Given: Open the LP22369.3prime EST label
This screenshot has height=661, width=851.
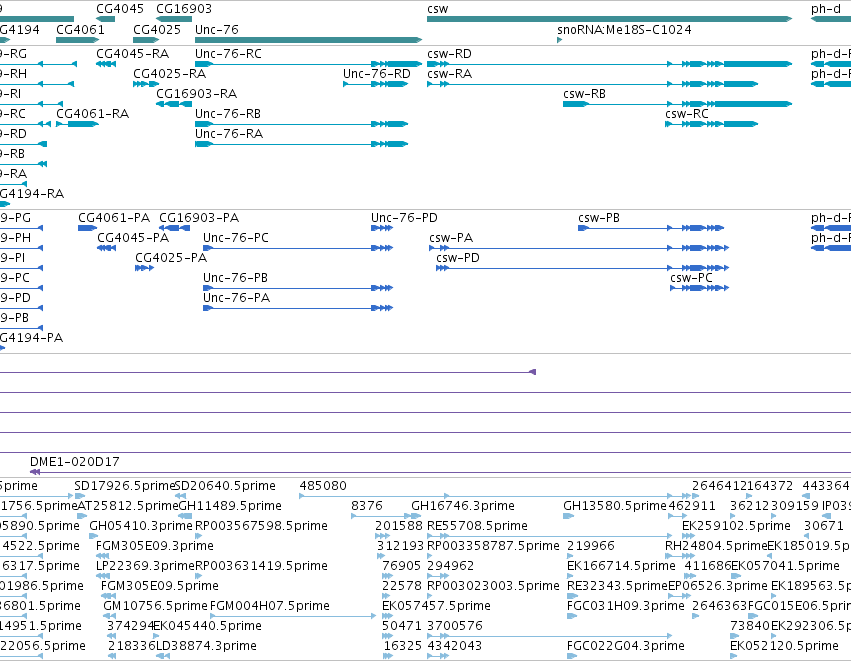Looking at the screenshot, I should pyautogui.click(x=145, y=566).
